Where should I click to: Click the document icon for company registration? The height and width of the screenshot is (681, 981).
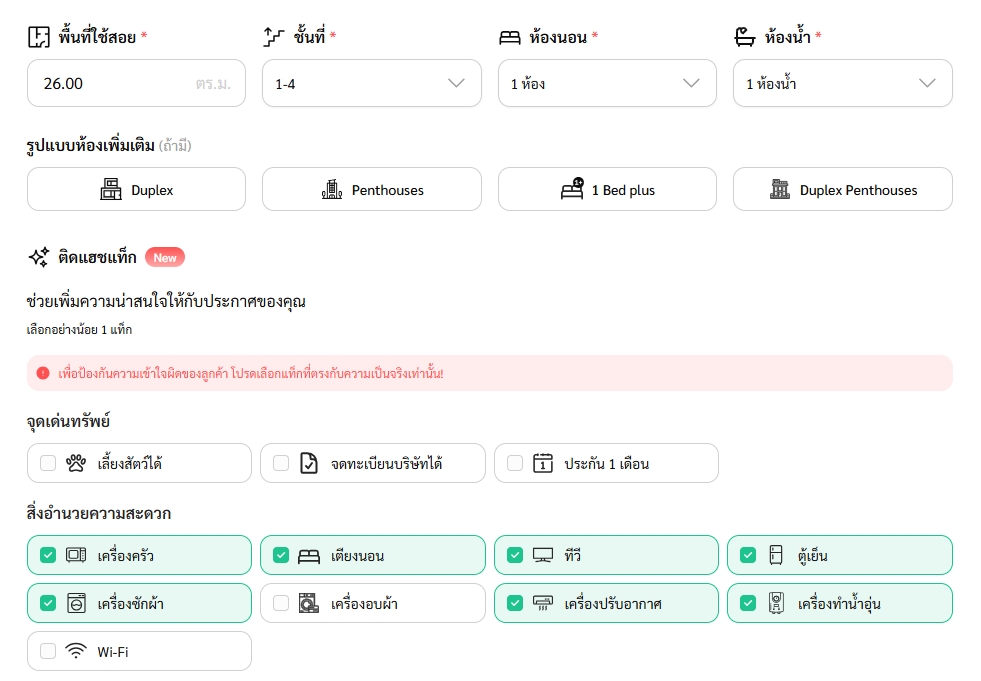click(x=309, y=463)
